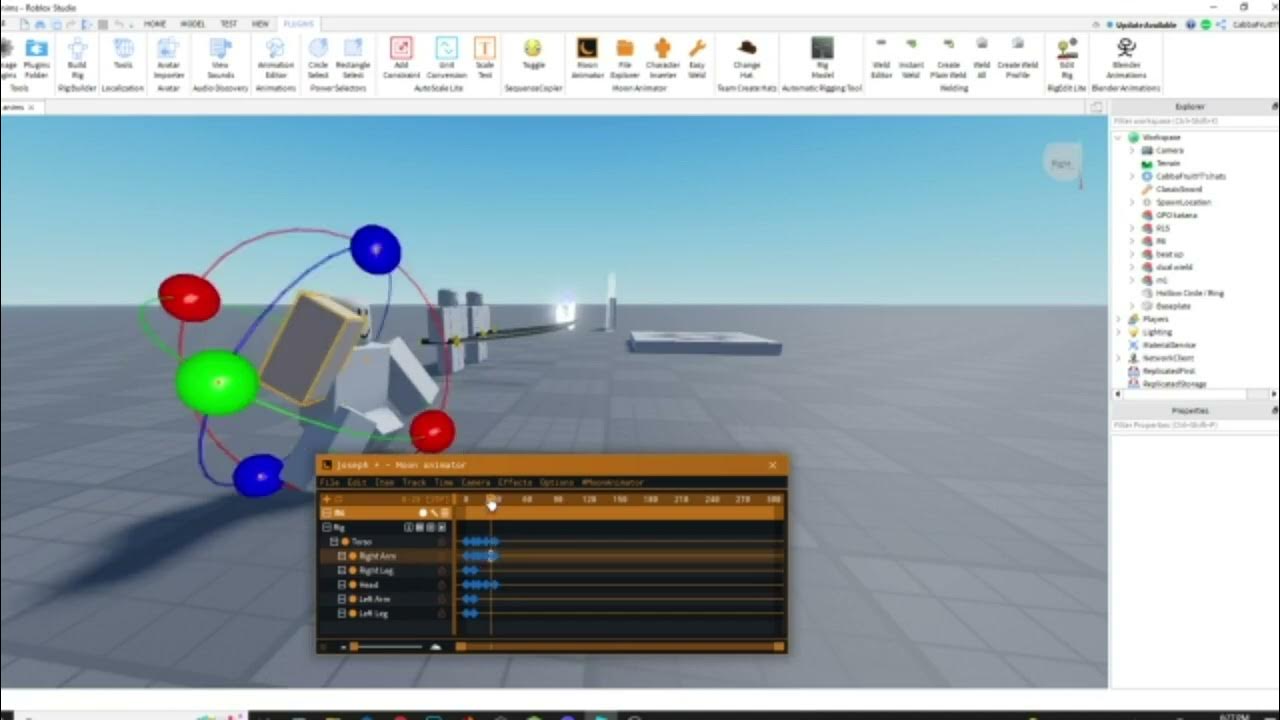This screenshot has height=720, width=1280.
Task: Collapse the Left Leg track
Action: [342, 613]
